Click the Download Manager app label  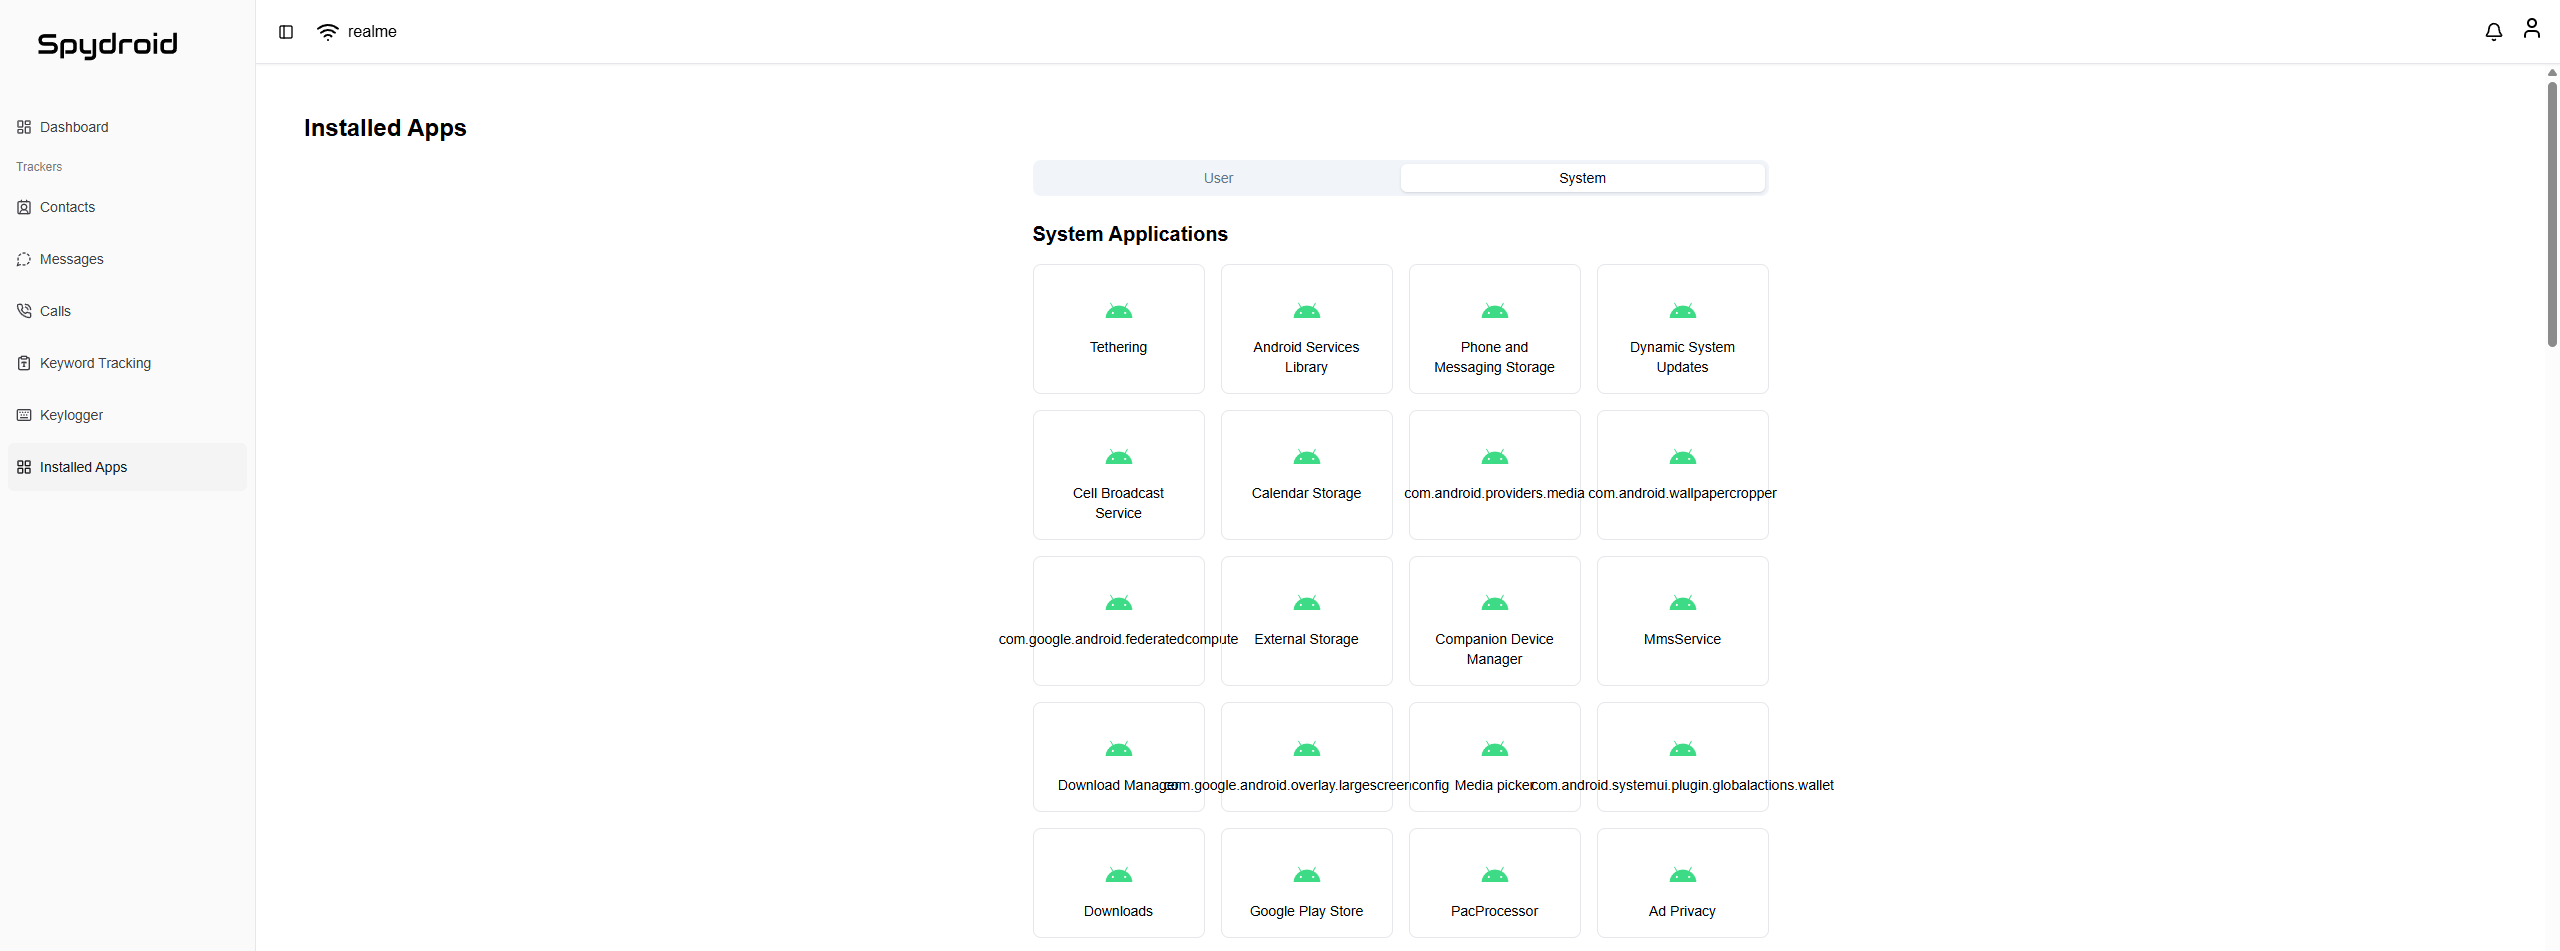click(x=1118, y=785)
